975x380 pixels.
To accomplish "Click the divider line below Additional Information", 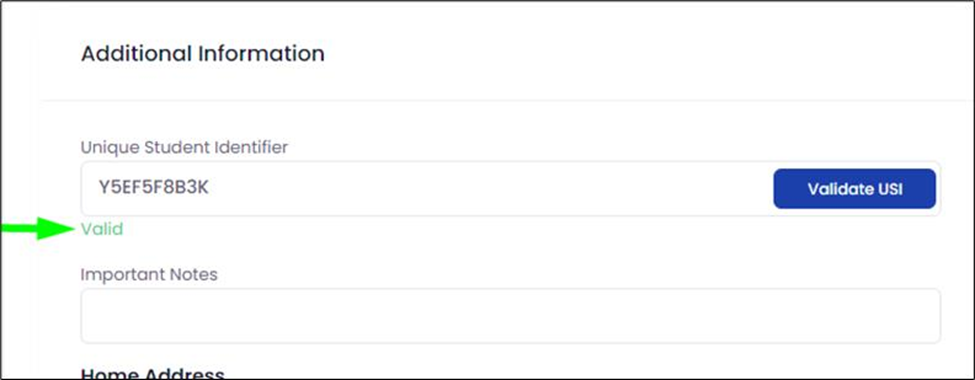I will (507, 100).
